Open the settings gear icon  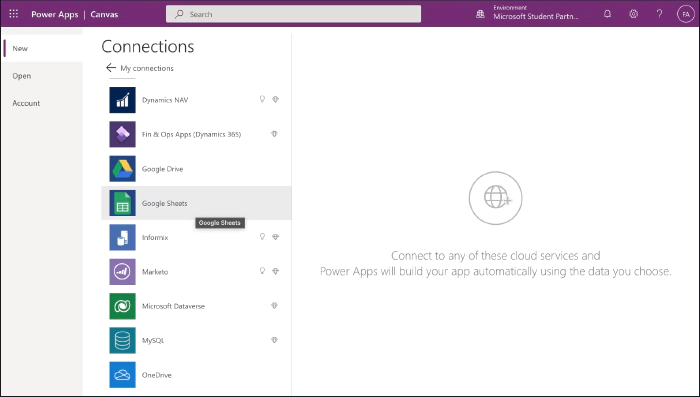633,14
